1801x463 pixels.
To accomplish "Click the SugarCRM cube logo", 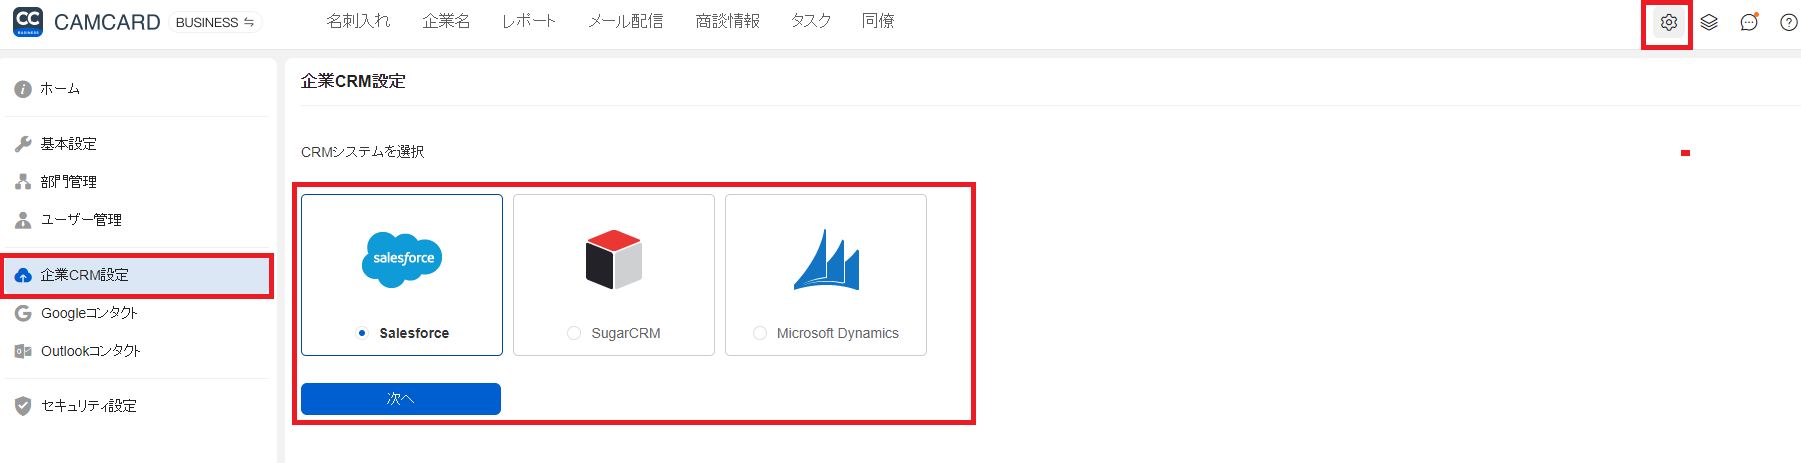I will [x=614, y=260].
